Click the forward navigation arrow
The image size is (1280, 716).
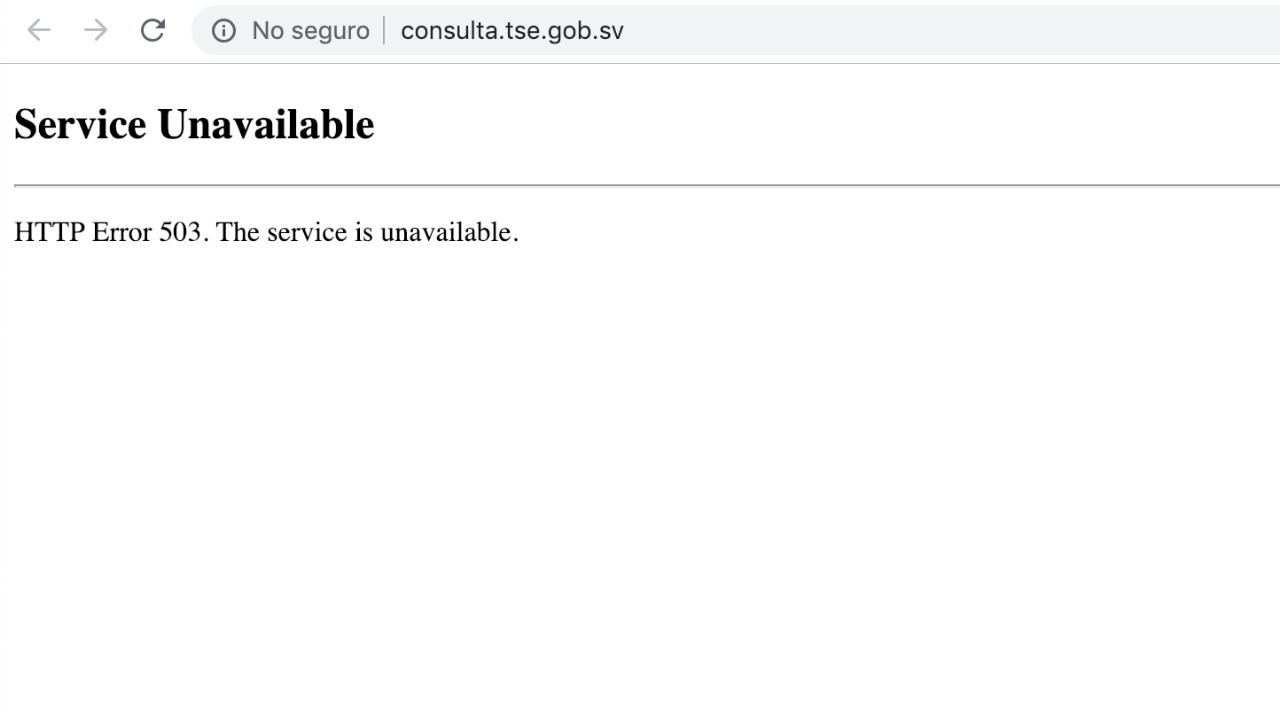tap(95, 31)
